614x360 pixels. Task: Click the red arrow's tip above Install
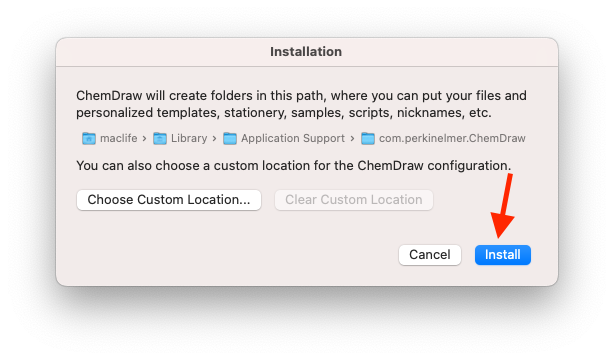pos(498,235)
